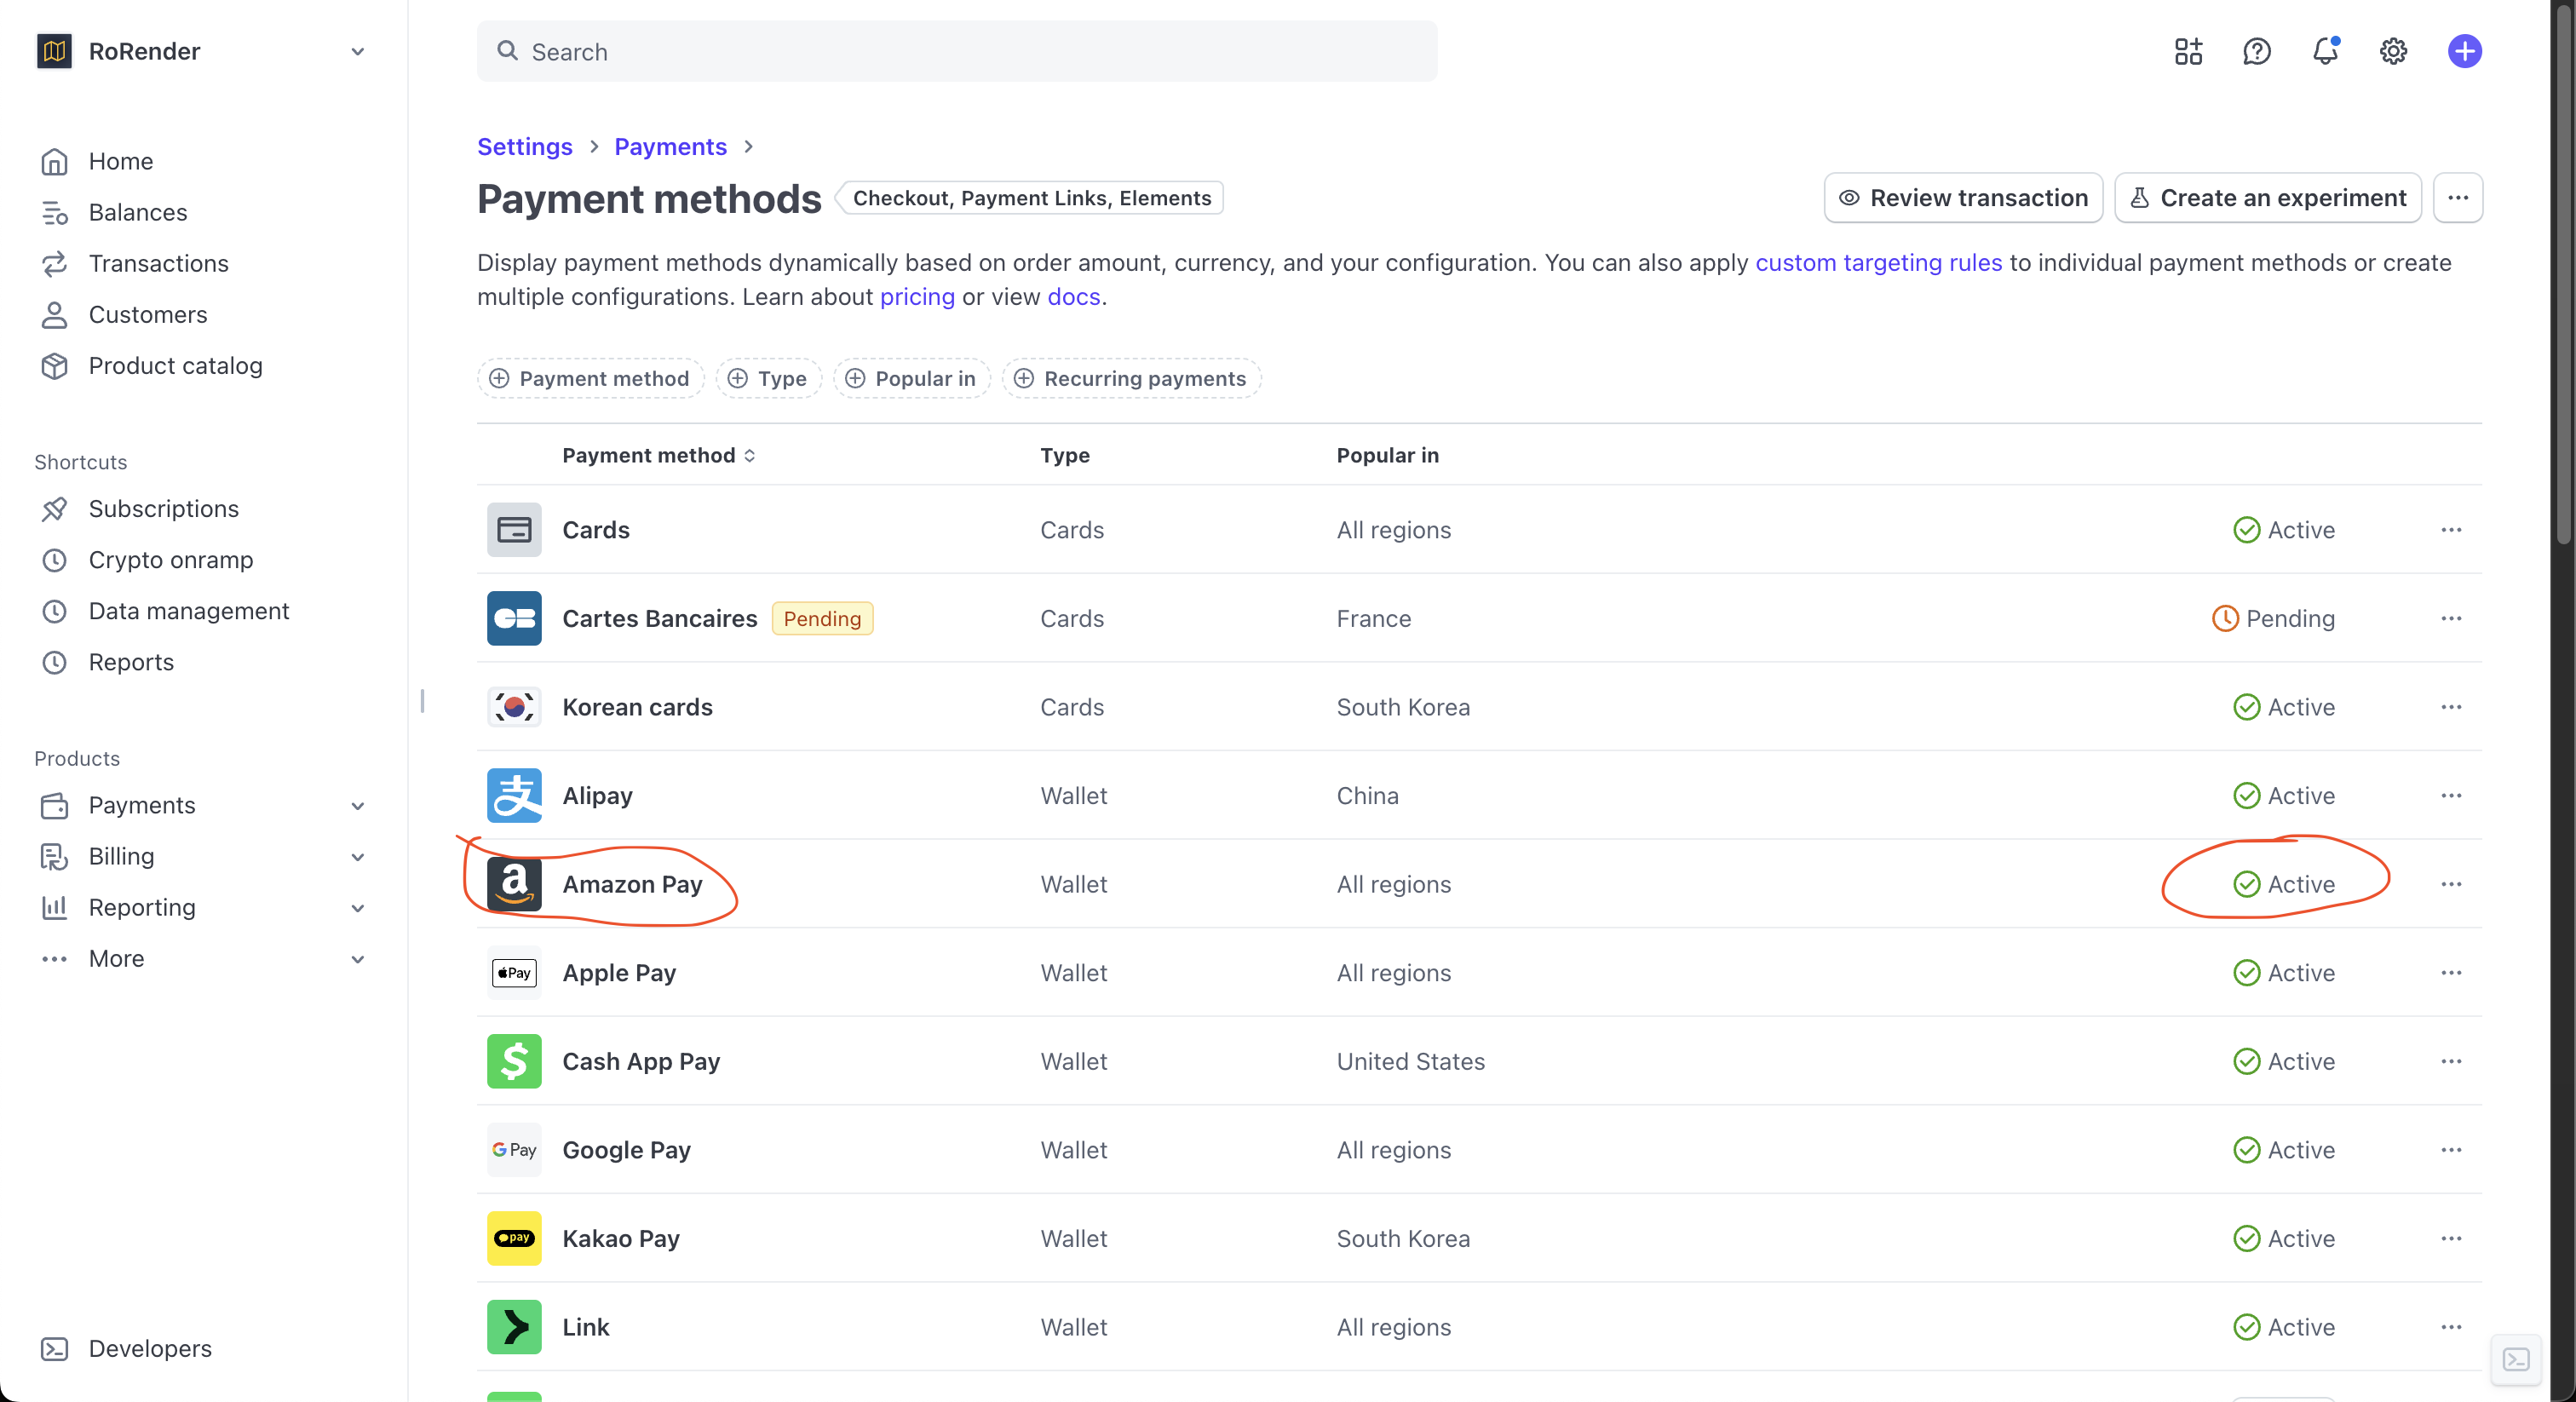Go to Transactions in sidebar

158,264
